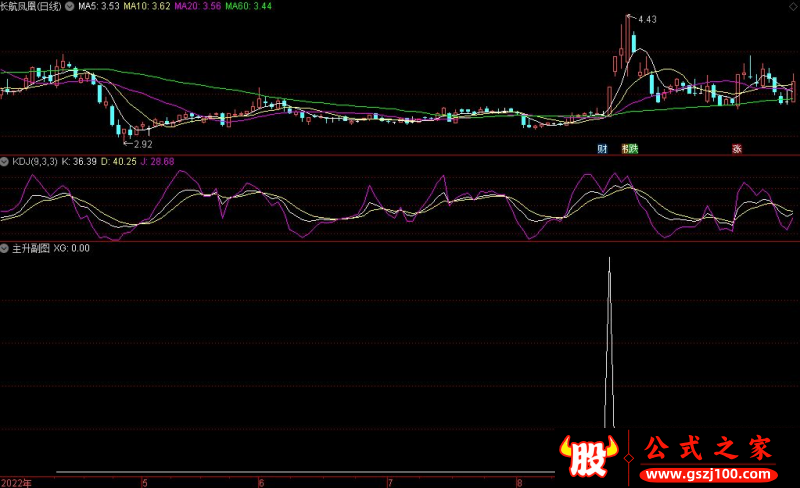Click the horizontal gray scrollbar near the timeline
Screen dimensions: 800x488
coord(305,472)
